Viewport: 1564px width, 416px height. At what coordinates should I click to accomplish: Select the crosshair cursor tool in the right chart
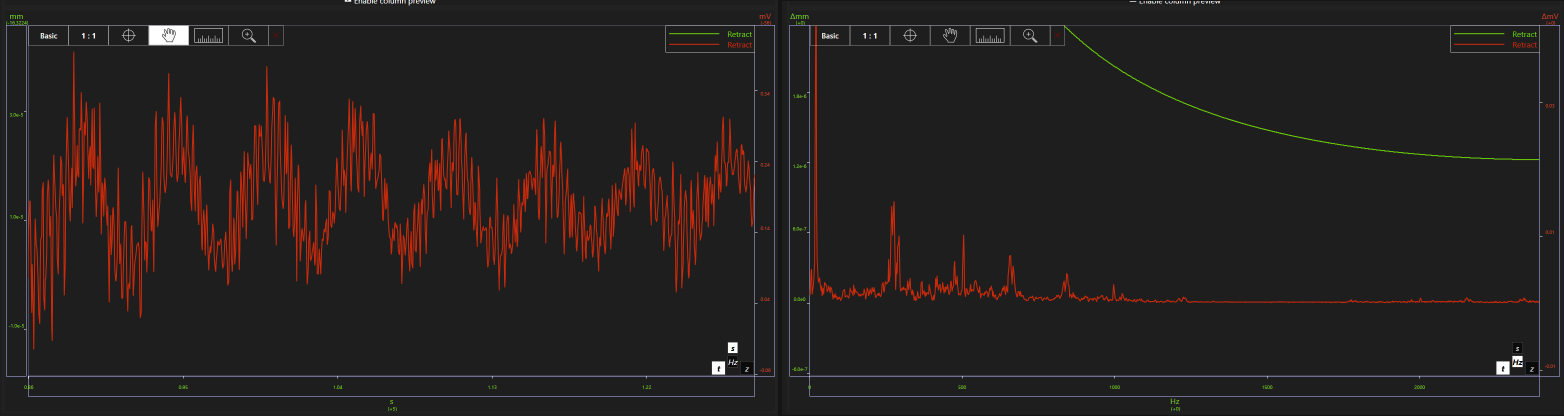click(x=910, y=36)
